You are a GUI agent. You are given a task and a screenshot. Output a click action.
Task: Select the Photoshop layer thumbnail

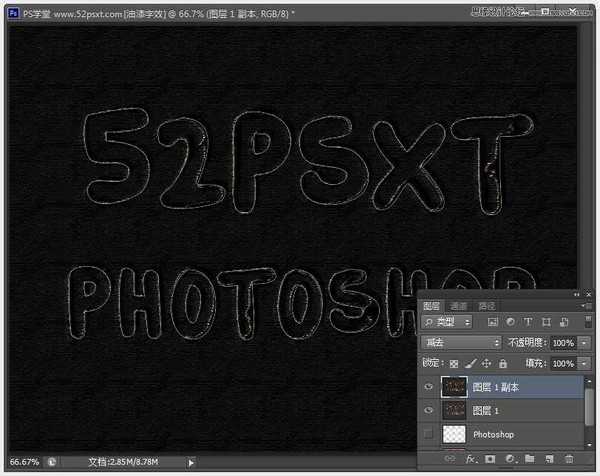pyautogui.click(x=454, y=434)
